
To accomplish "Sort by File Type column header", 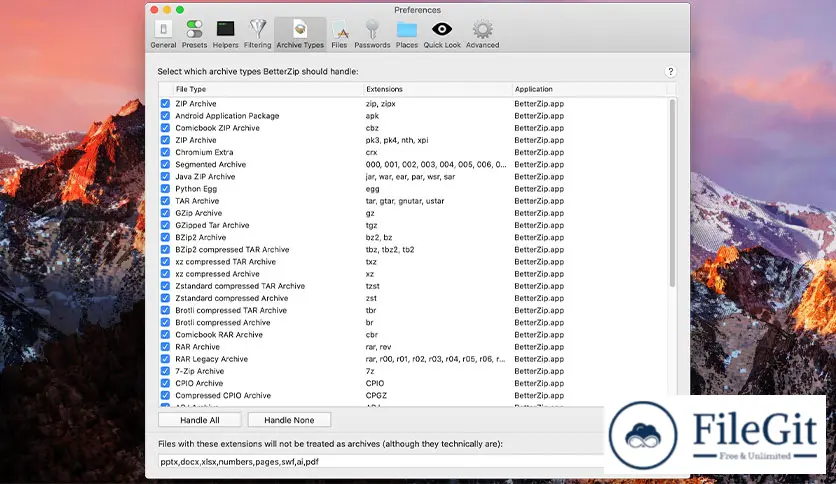I will click(x=268, y=89).
